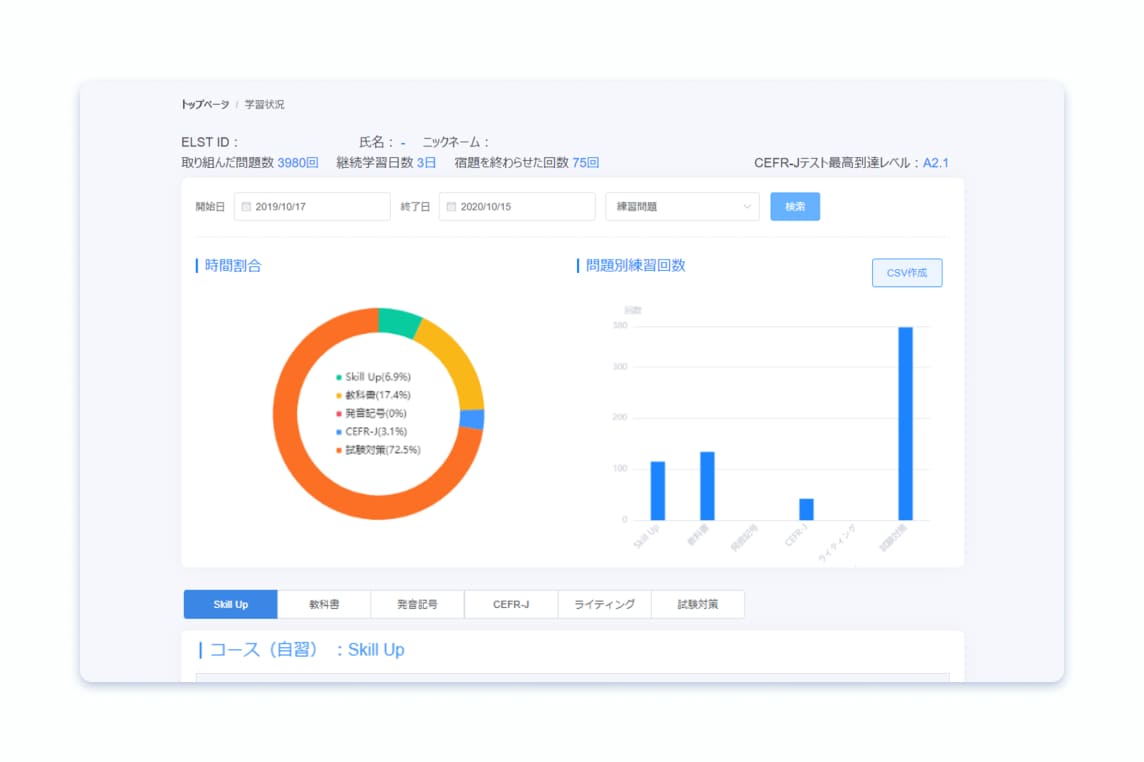Click the dropdown arrow beside 練習問題
Screen dimensions: 1144x762
[x=746, y=207]
